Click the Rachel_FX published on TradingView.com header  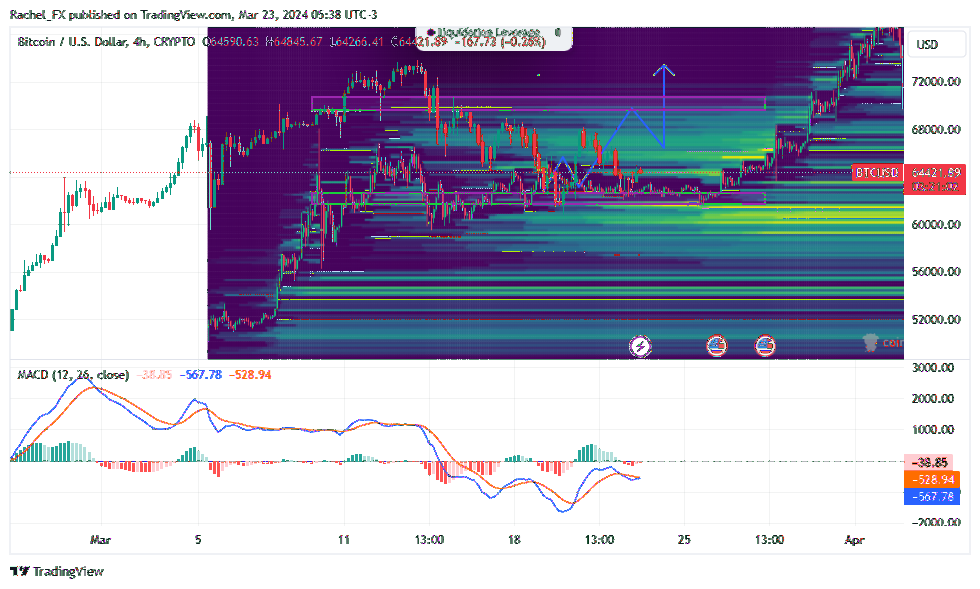pyautogui.click(x=193, y=14)
